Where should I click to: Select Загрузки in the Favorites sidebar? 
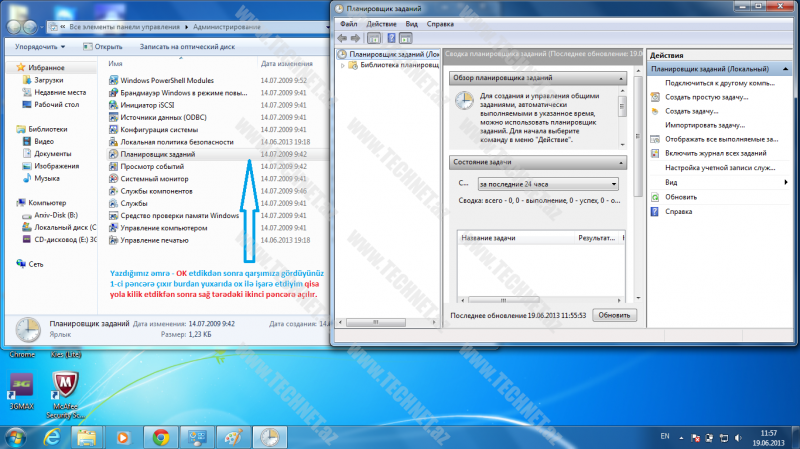(x=48, y=79)
